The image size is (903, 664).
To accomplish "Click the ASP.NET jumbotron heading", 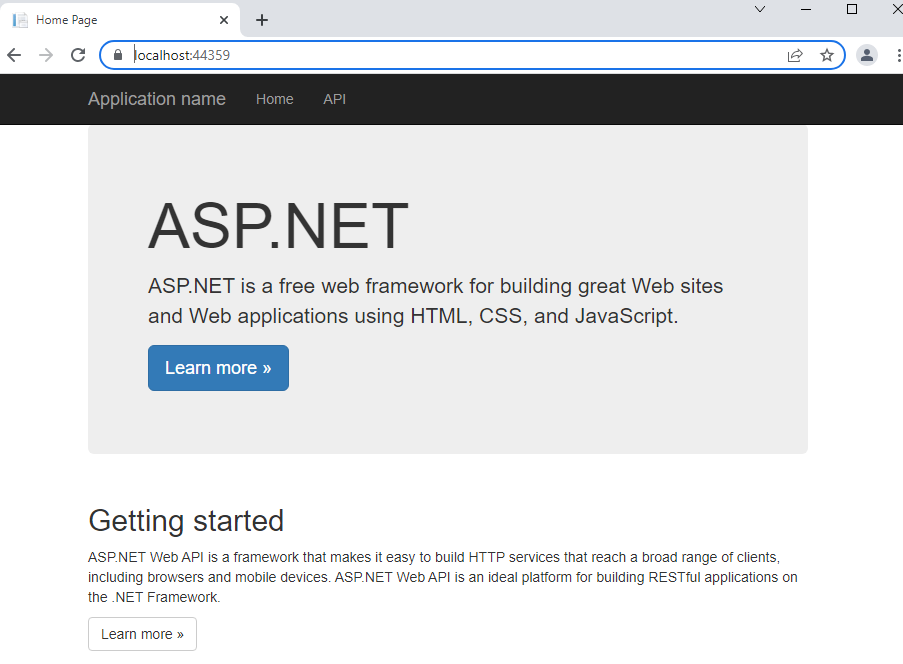I will (278, 226).
